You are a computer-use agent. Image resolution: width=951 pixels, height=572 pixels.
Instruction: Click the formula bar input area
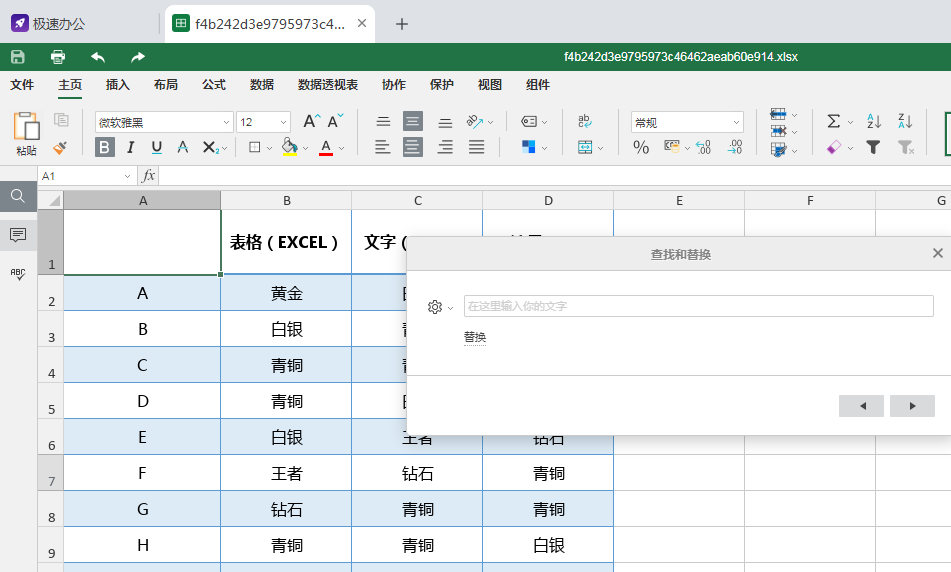tap(555, 176)
